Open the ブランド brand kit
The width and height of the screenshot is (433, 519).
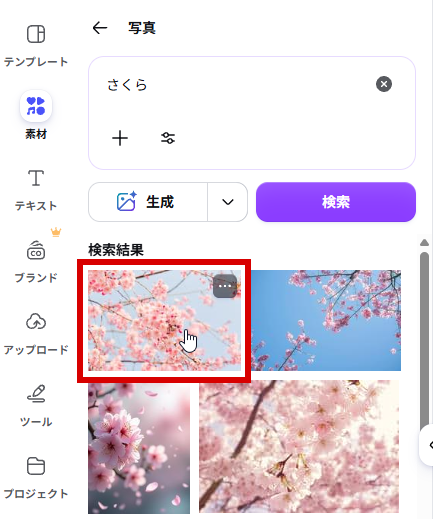pos(36,262)
